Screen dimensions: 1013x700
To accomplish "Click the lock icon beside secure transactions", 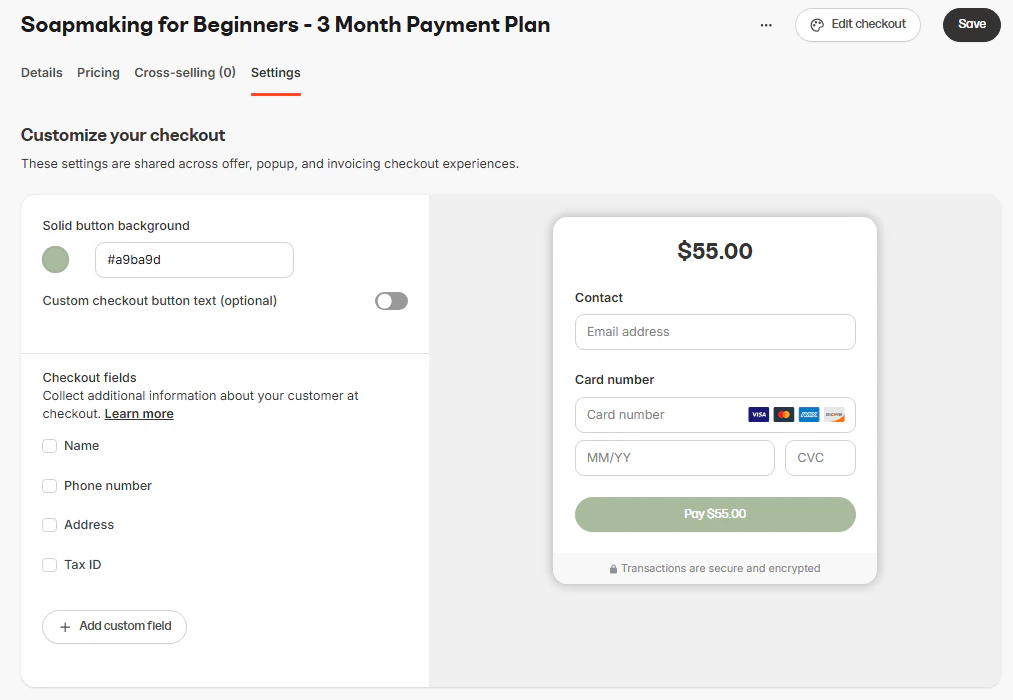I will 613,569.
